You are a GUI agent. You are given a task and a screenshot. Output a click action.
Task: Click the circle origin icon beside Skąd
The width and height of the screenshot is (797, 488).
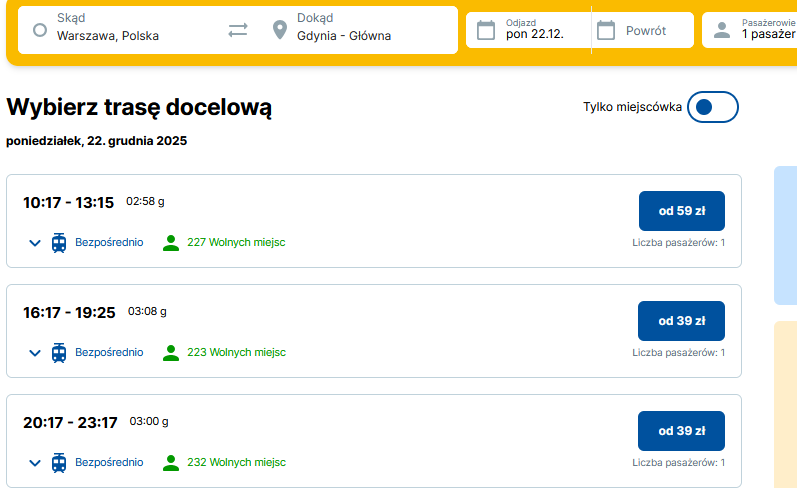[40, 30]
